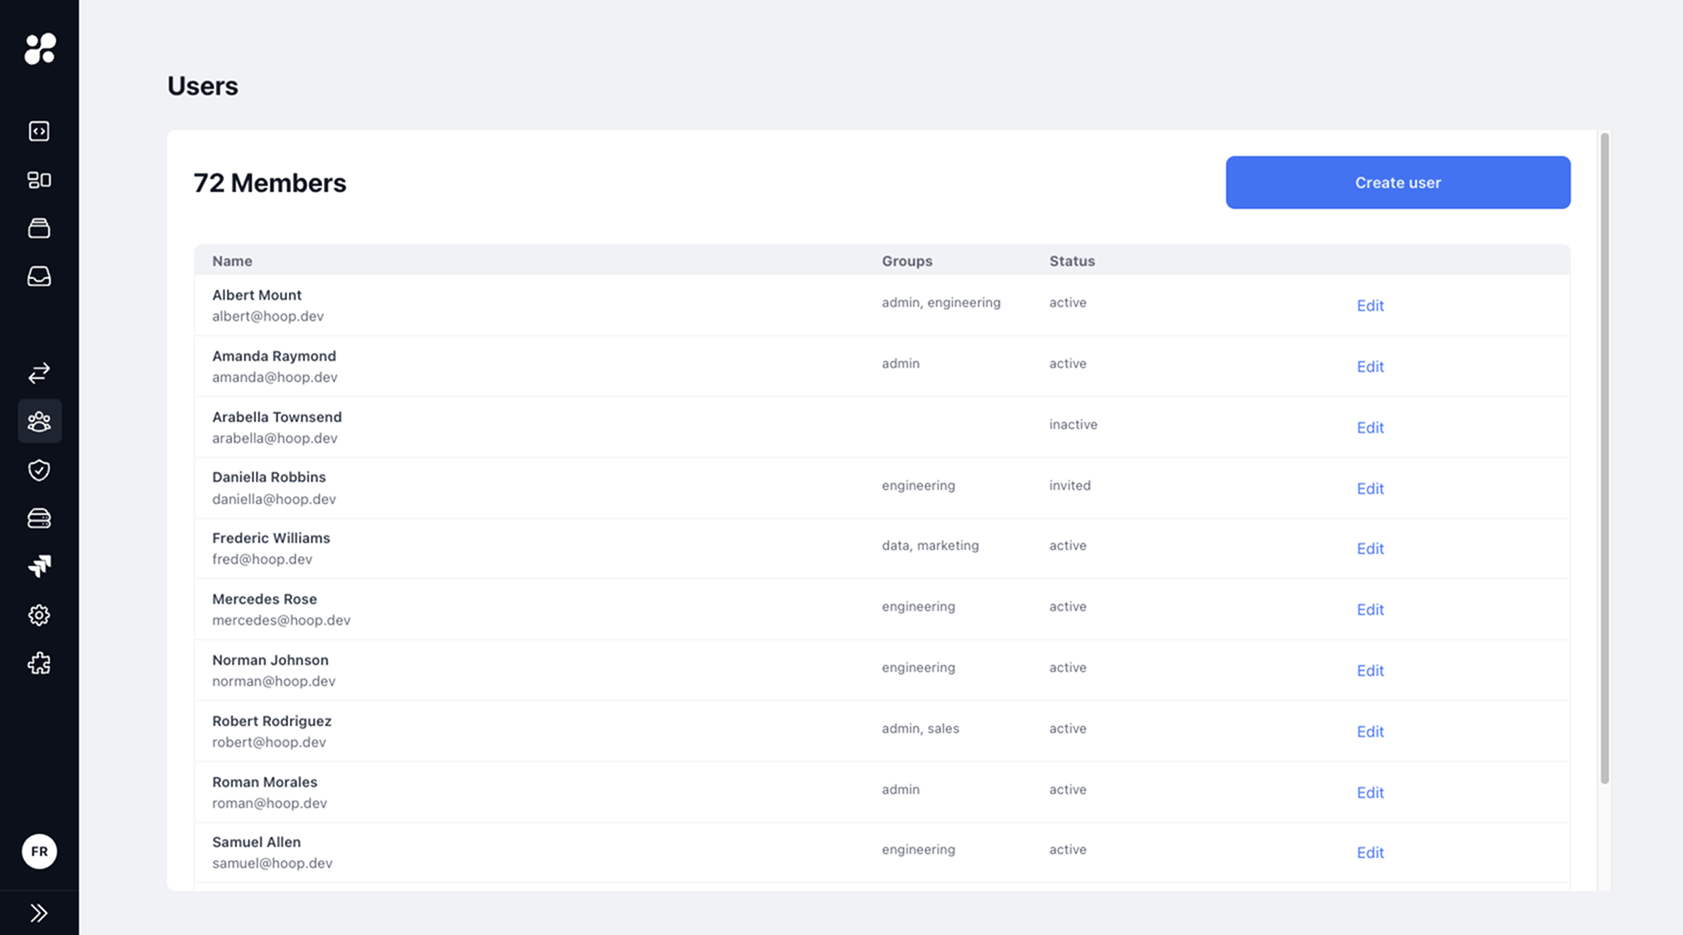Edit Arabella Townsend's user record
This screenshot has width=1683, height=935.
coord(1370,427)
